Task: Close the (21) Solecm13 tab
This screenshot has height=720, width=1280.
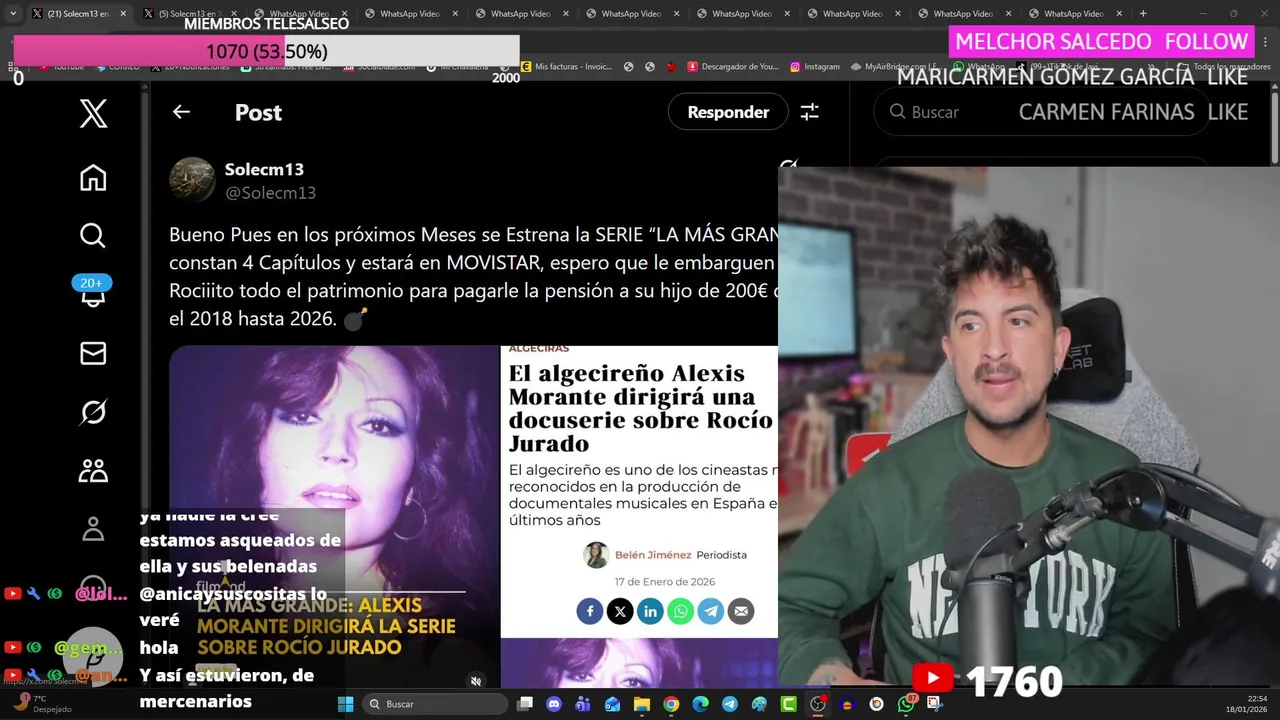Action: click(124, 14)
